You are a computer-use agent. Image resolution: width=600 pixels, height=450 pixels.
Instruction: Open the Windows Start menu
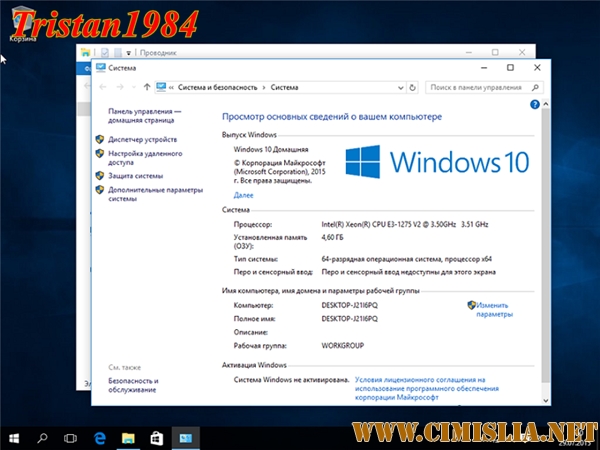[x=14, y=438]
